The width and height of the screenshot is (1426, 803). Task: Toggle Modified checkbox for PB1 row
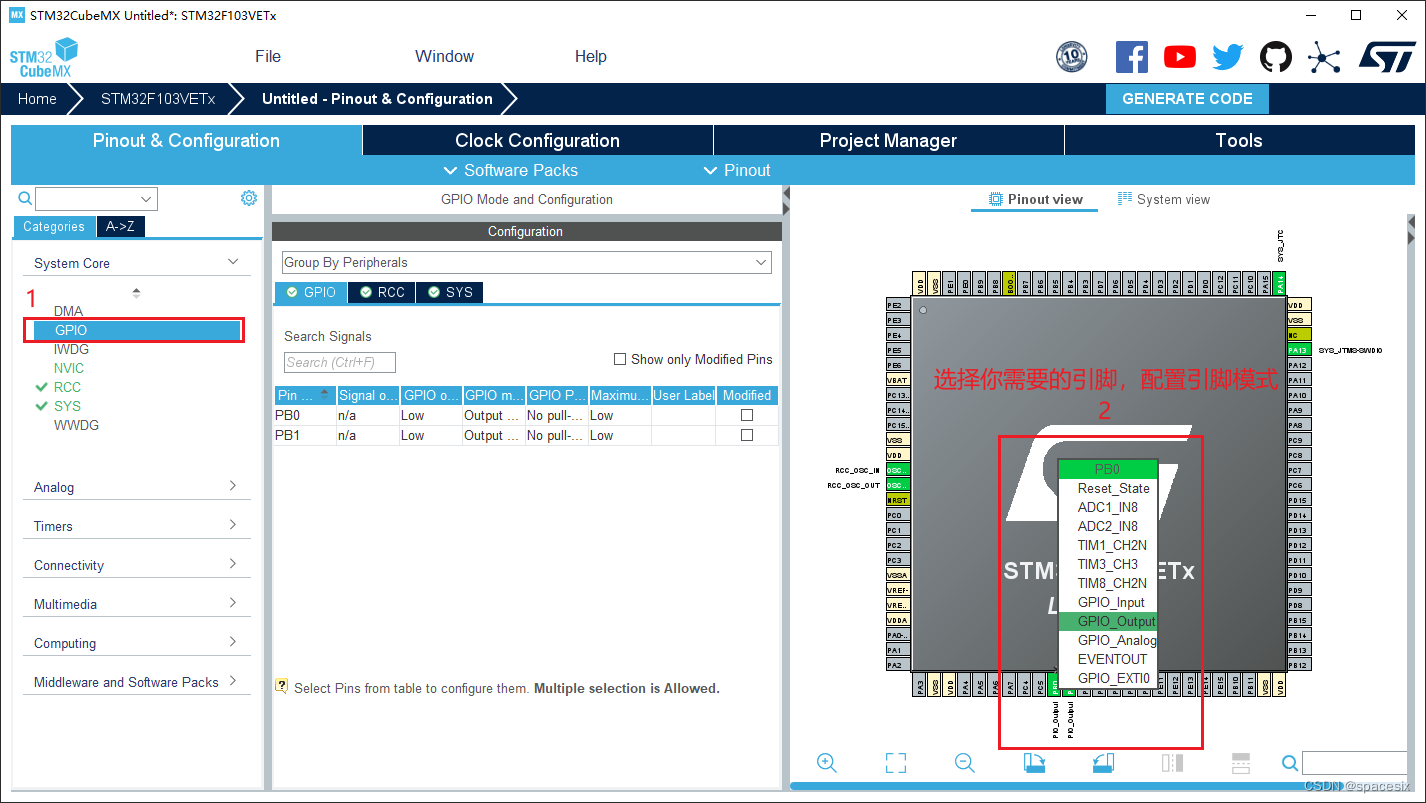746,435
